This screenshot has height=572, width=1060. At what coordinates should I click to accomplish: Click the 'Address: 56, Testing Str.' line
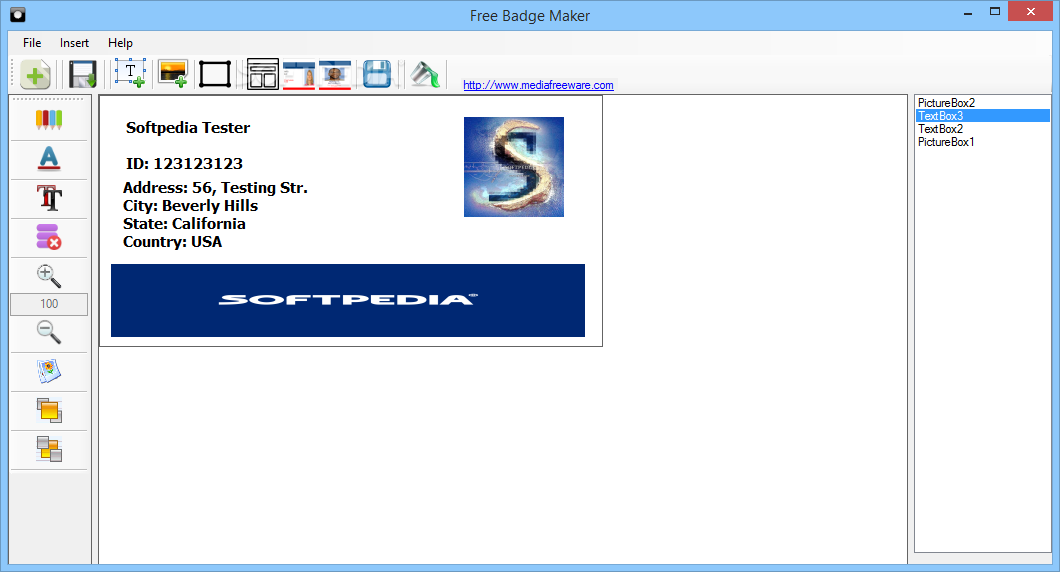tap(215, 187)
